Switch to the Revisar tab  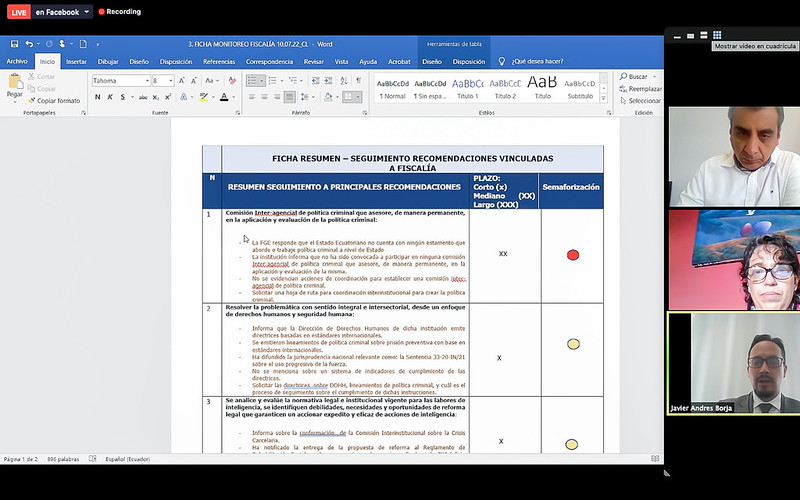pos(314,61)
